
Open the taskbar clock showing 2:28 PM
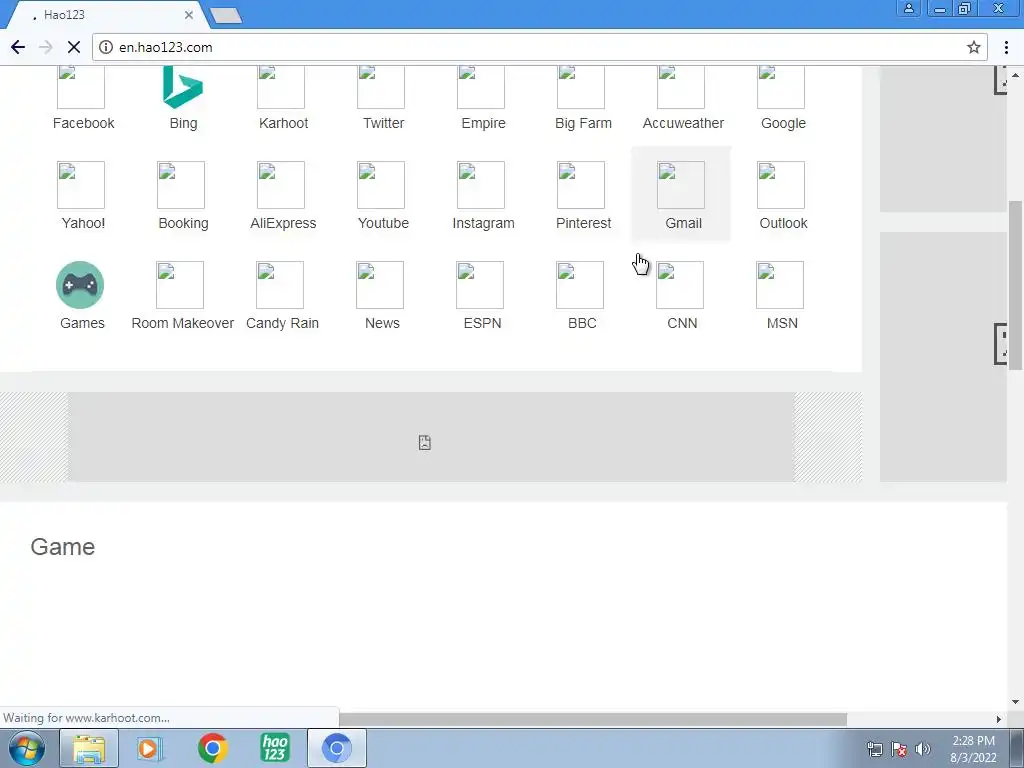point(973,749)
